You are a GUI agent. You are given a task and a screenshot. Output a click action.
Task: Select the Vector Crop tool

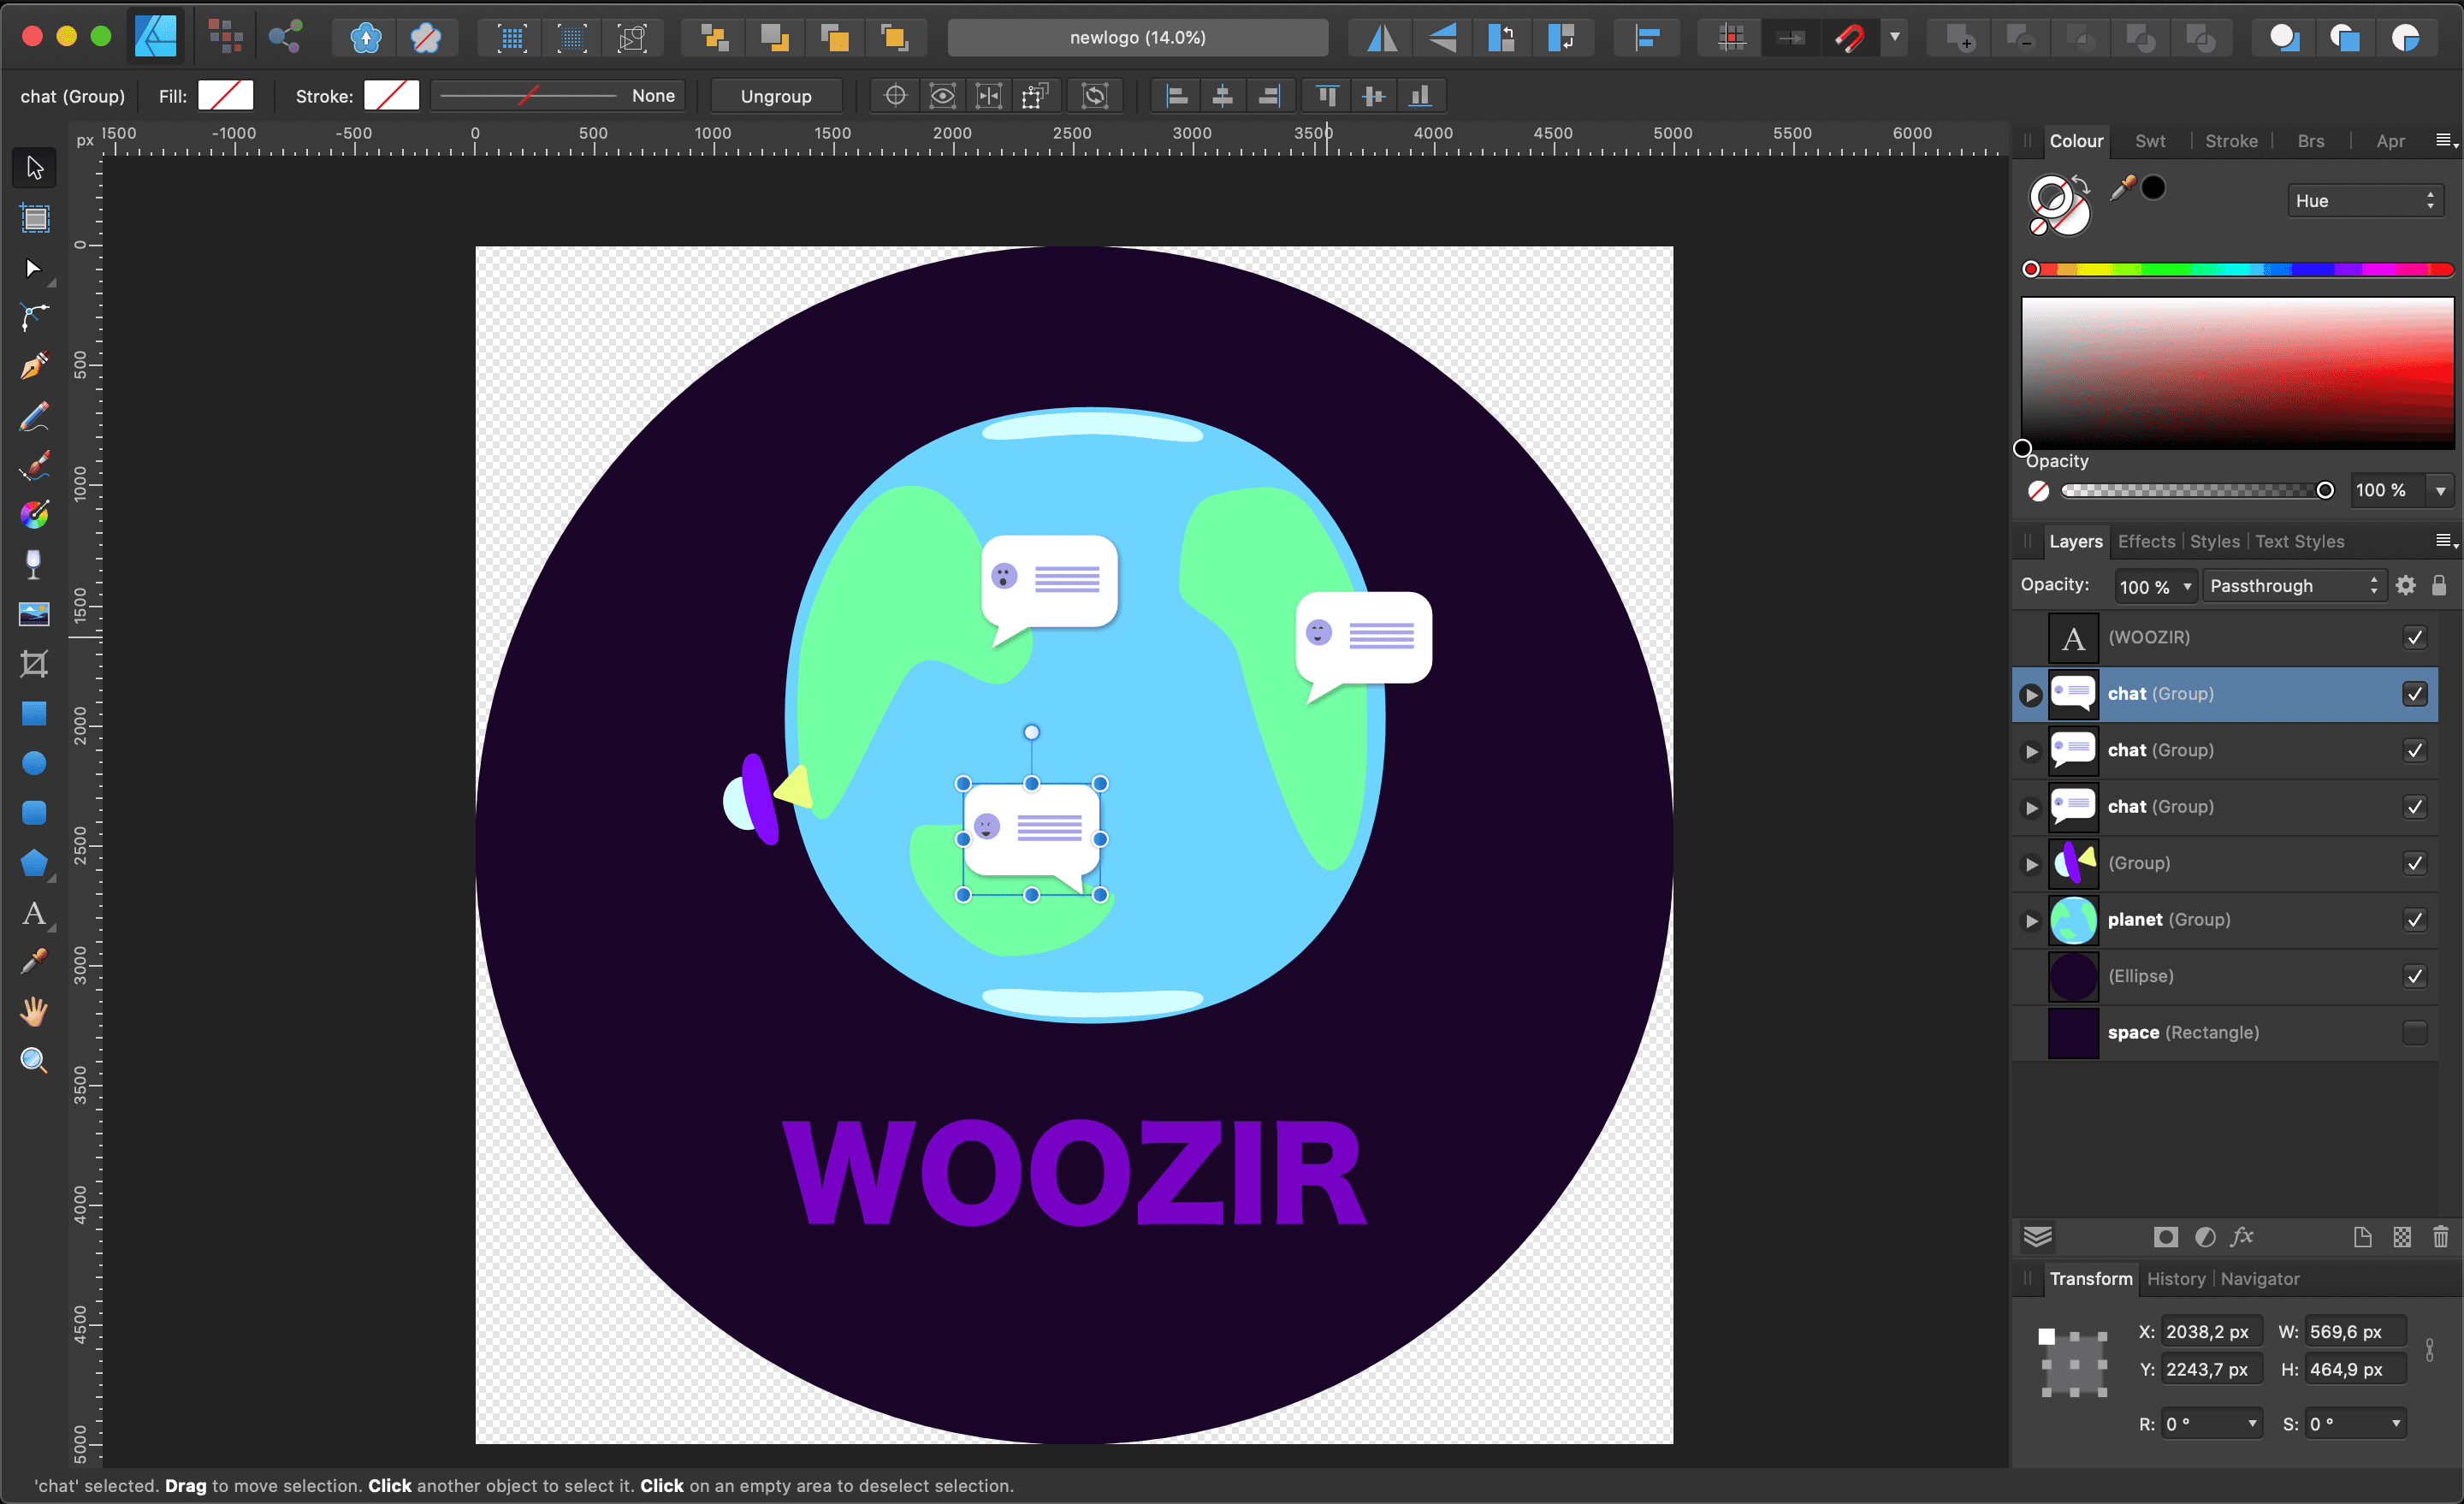(x=34, y=664)
